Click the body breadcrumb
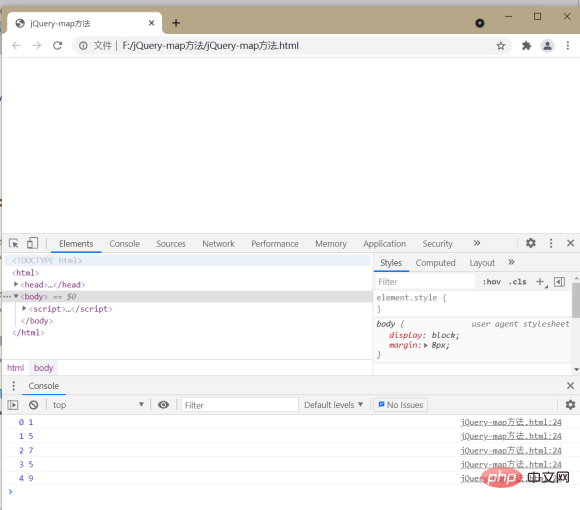 click(44, 368)
